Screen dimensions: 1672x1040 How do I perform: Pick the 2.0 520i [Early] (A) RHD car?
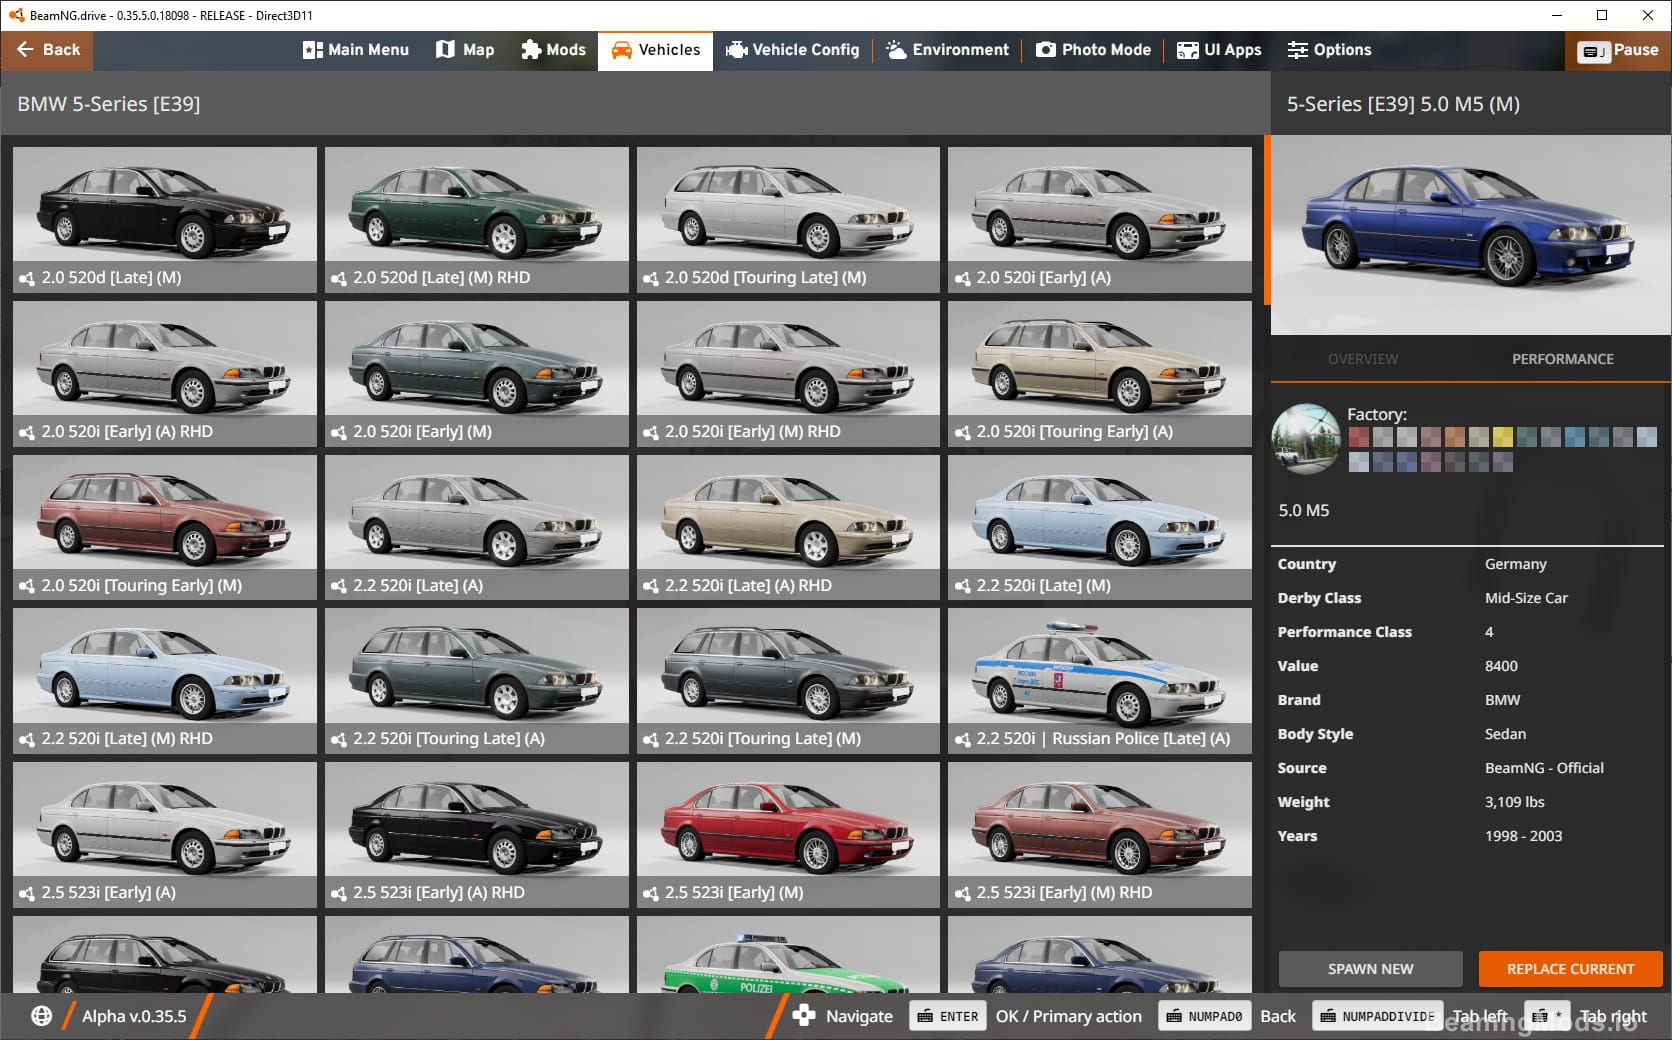[x=165, y=374]
